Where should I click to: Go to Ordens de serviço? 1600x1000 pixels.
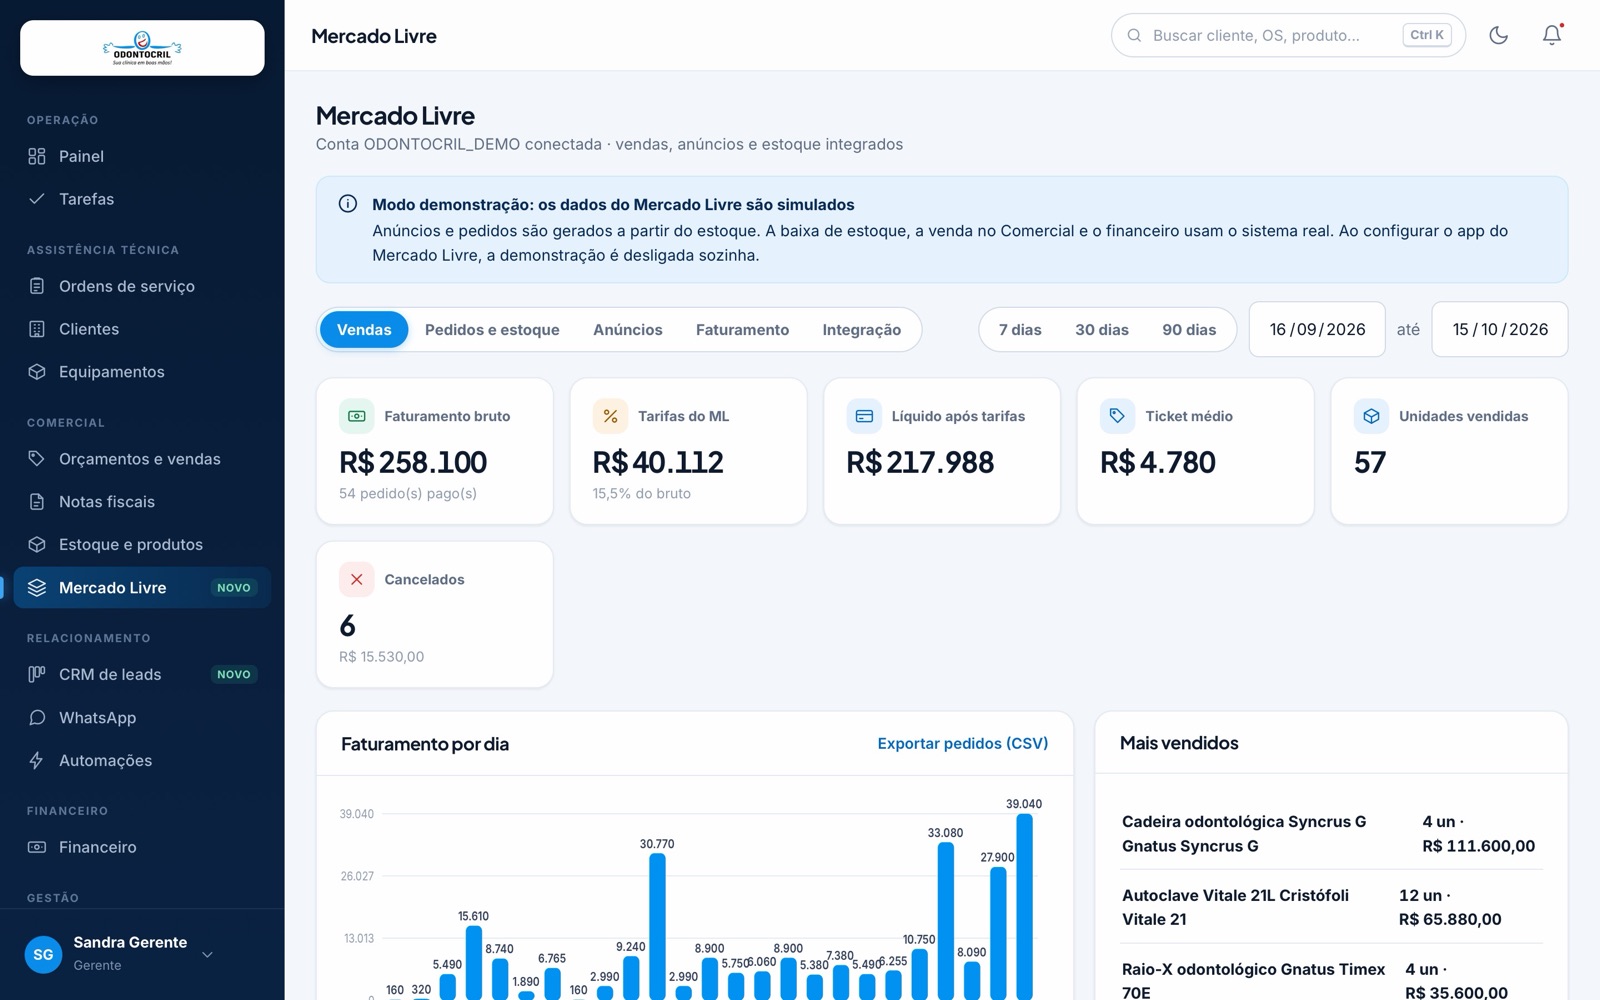coord(142,286)
